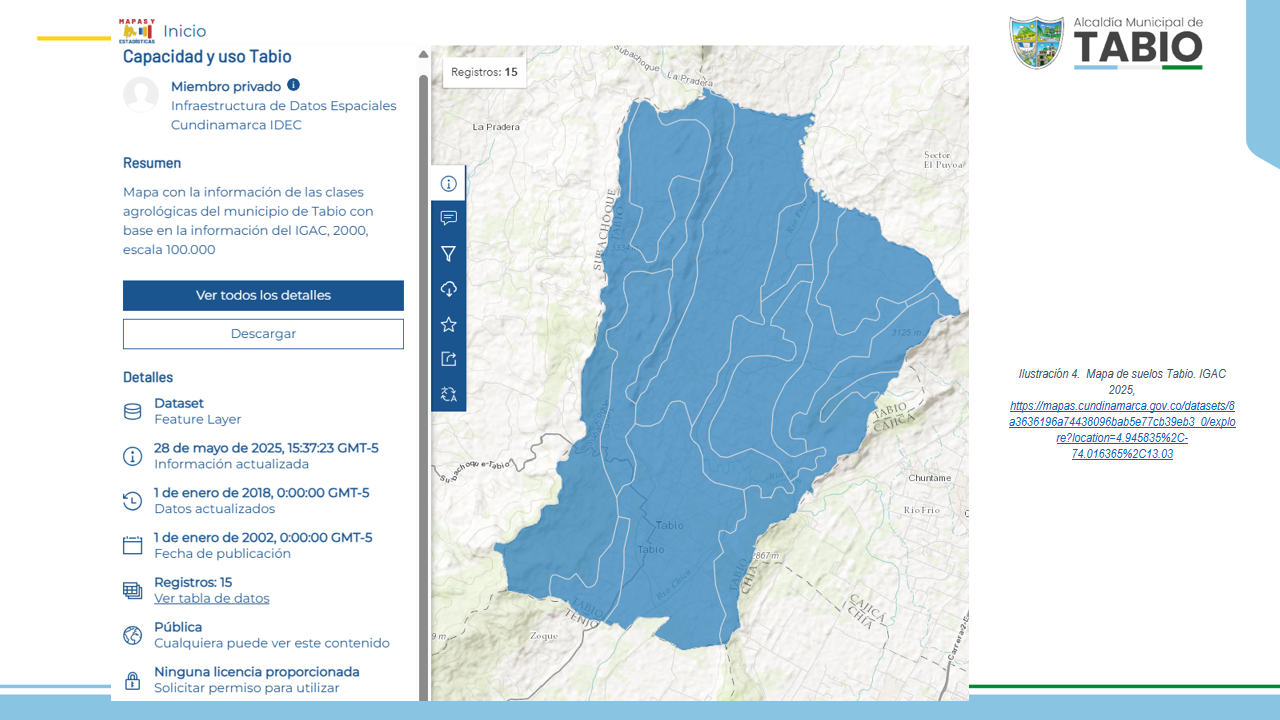Mark dataset as favorite with star icon
This screenshot has height=720, width=1280.
(448, 324)
